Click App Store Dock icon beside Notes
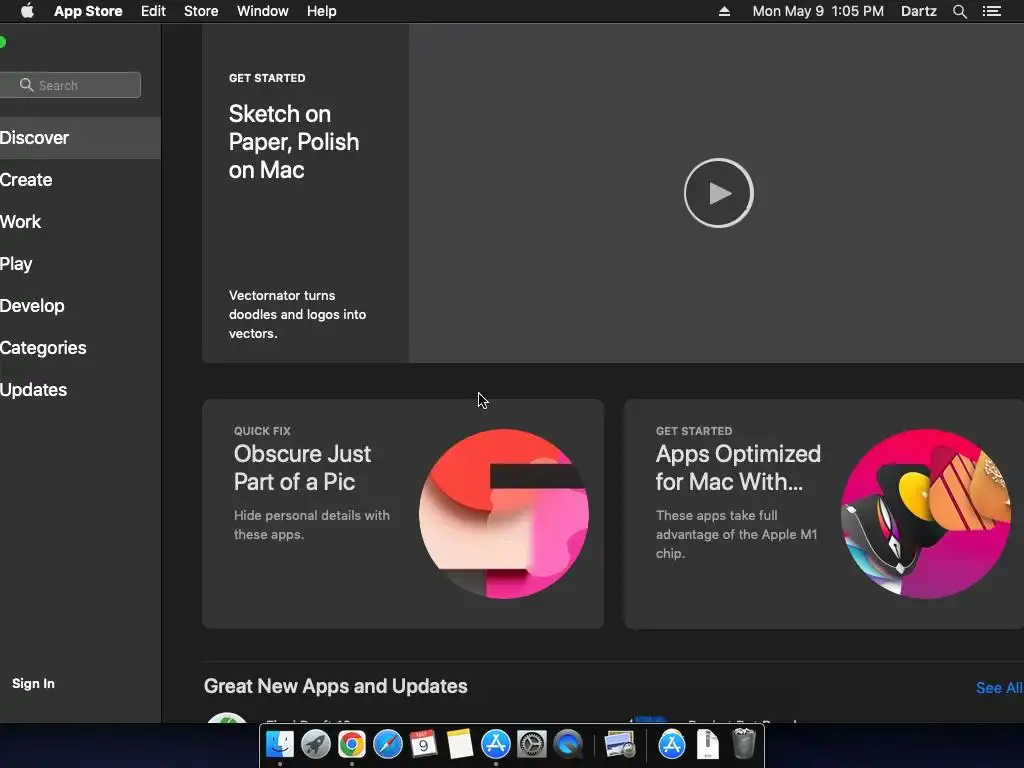This screenshot has height=768, width=1024. tap(496, 744)
